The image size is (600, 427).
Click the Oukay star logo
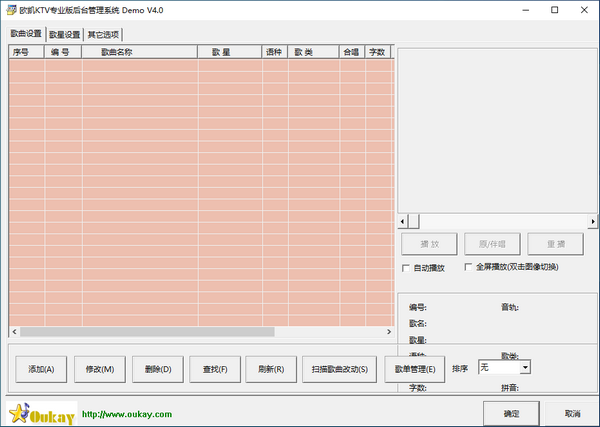(x=19, y=412)
